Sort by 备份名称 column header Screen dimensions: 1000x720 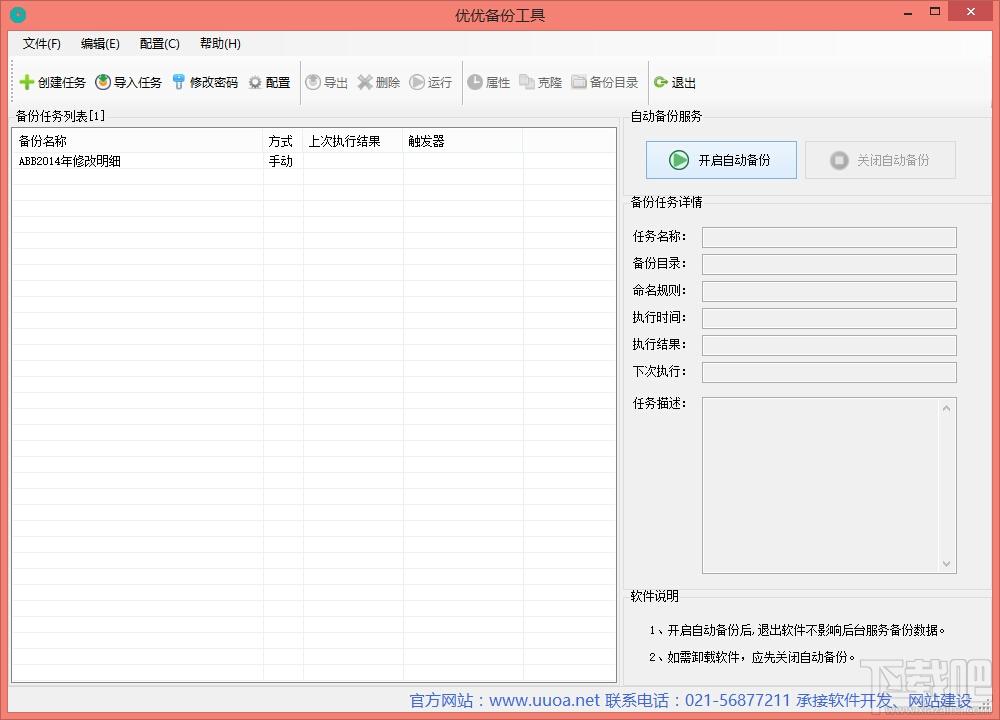pyautogui.click(x=138, y=141)
